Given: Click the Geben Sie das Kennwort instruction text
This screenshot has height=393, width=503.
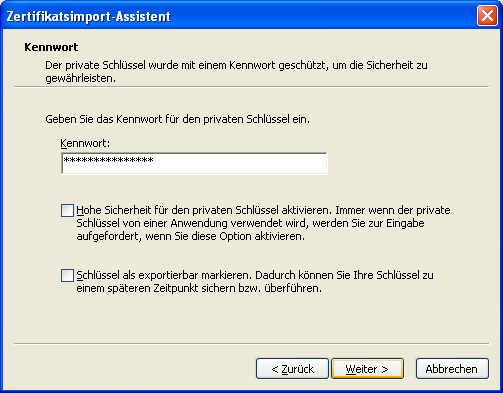Looking at the screenshot, I should (178, 119).
